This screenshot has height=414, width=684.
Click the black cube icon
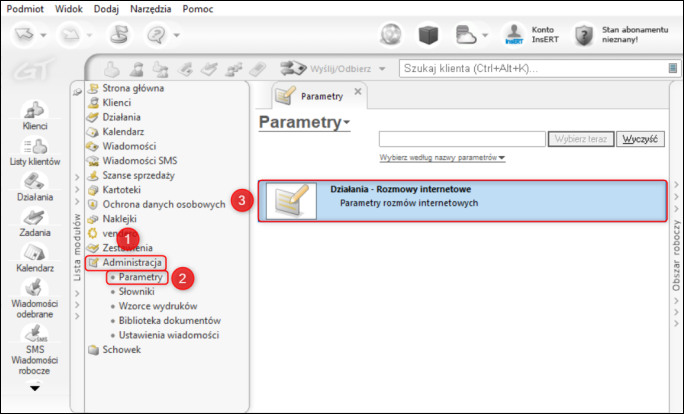point(428,35)
